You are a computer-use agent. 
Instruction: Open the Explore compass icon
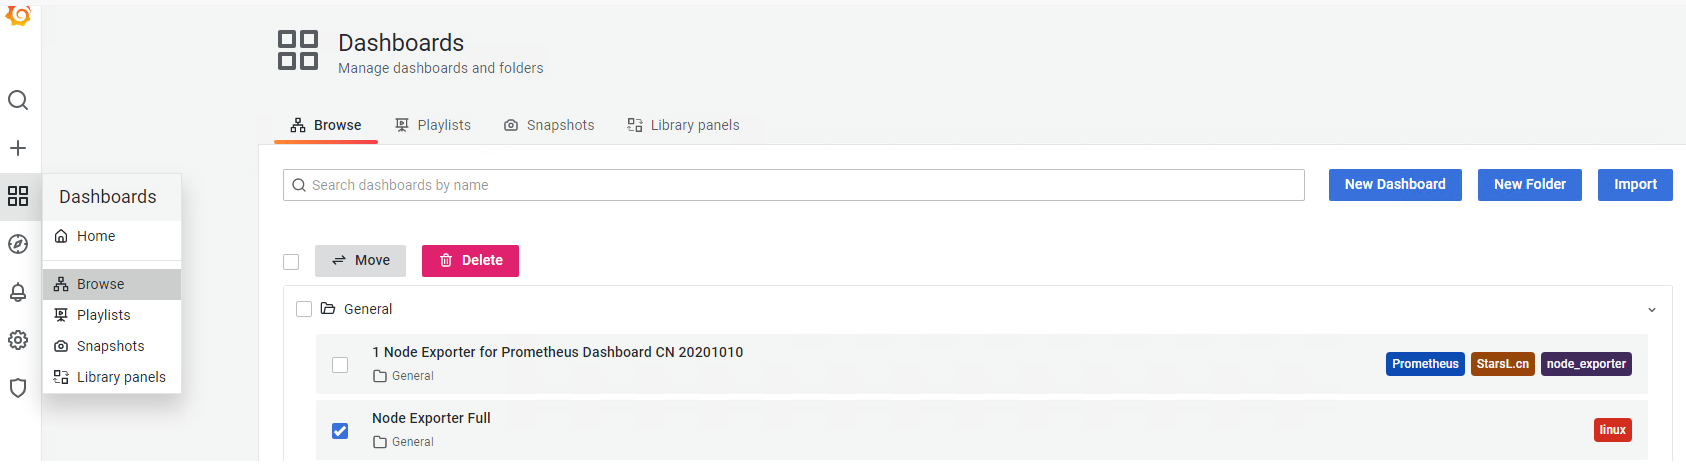[18, 244]
